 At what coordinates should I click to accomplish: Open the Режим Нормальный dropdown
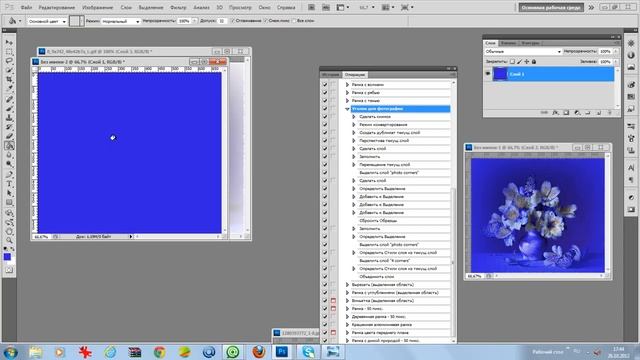click(120, 21)
